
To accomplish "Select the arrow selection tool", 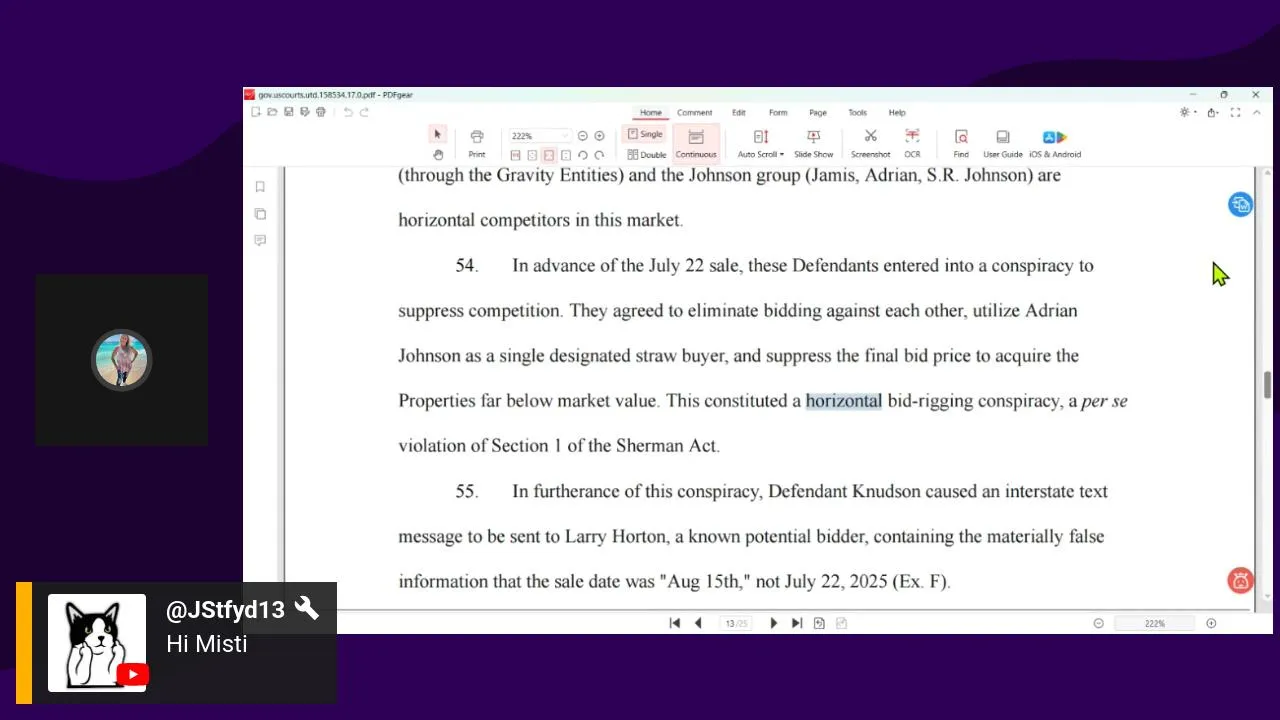I will (x=437, y=134).
